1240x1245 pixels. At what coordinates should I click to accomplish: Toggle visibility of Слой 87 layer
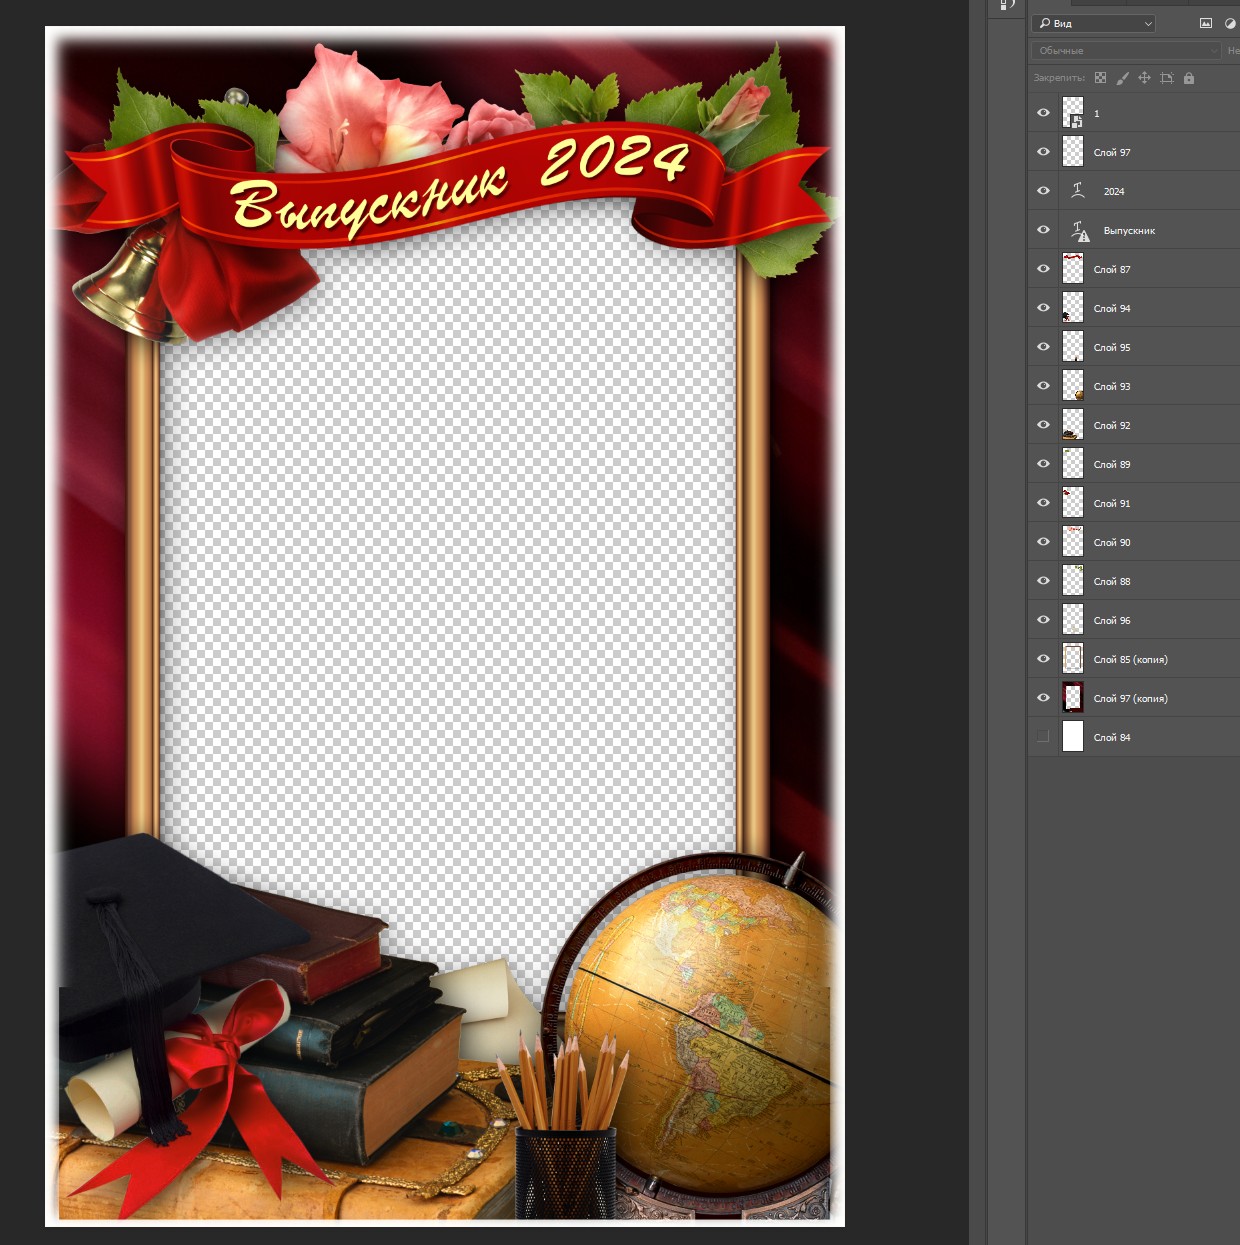click(1043, 269)
